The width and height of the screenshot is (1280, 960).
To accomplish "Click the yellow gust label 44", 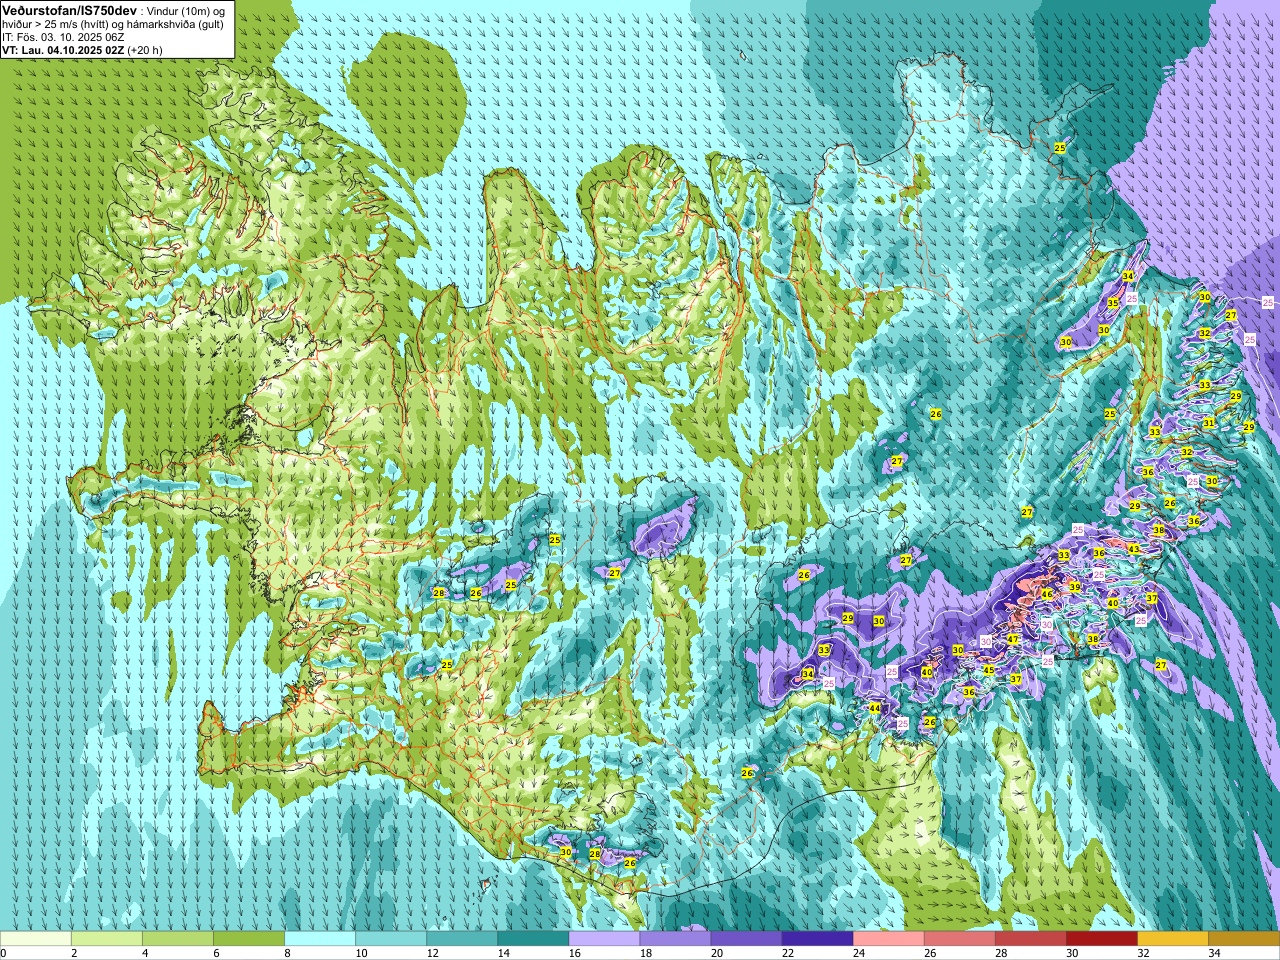I will click(x=875, y=708).
